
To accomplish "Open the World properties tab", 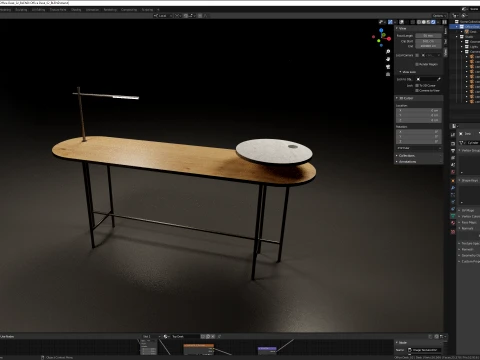I will (453, 172).
